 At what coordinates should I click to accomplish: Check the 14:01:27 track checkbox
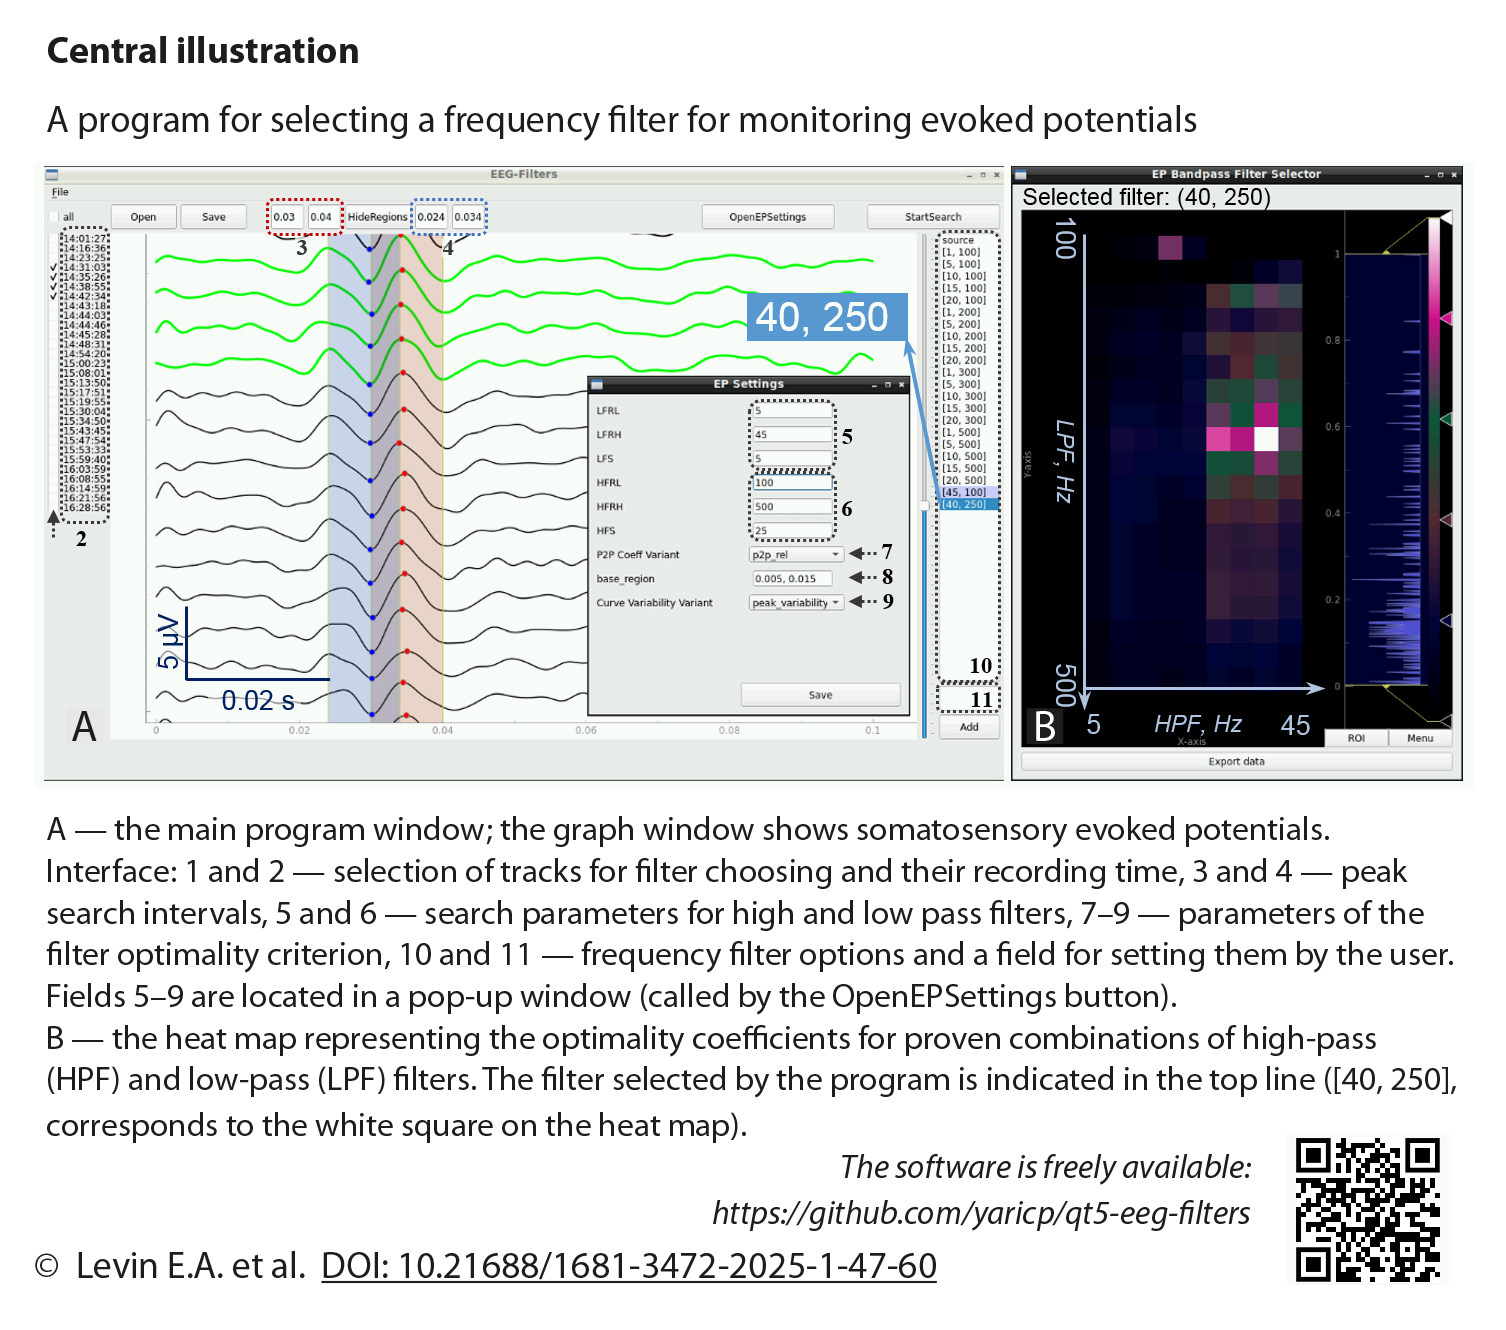54,239
